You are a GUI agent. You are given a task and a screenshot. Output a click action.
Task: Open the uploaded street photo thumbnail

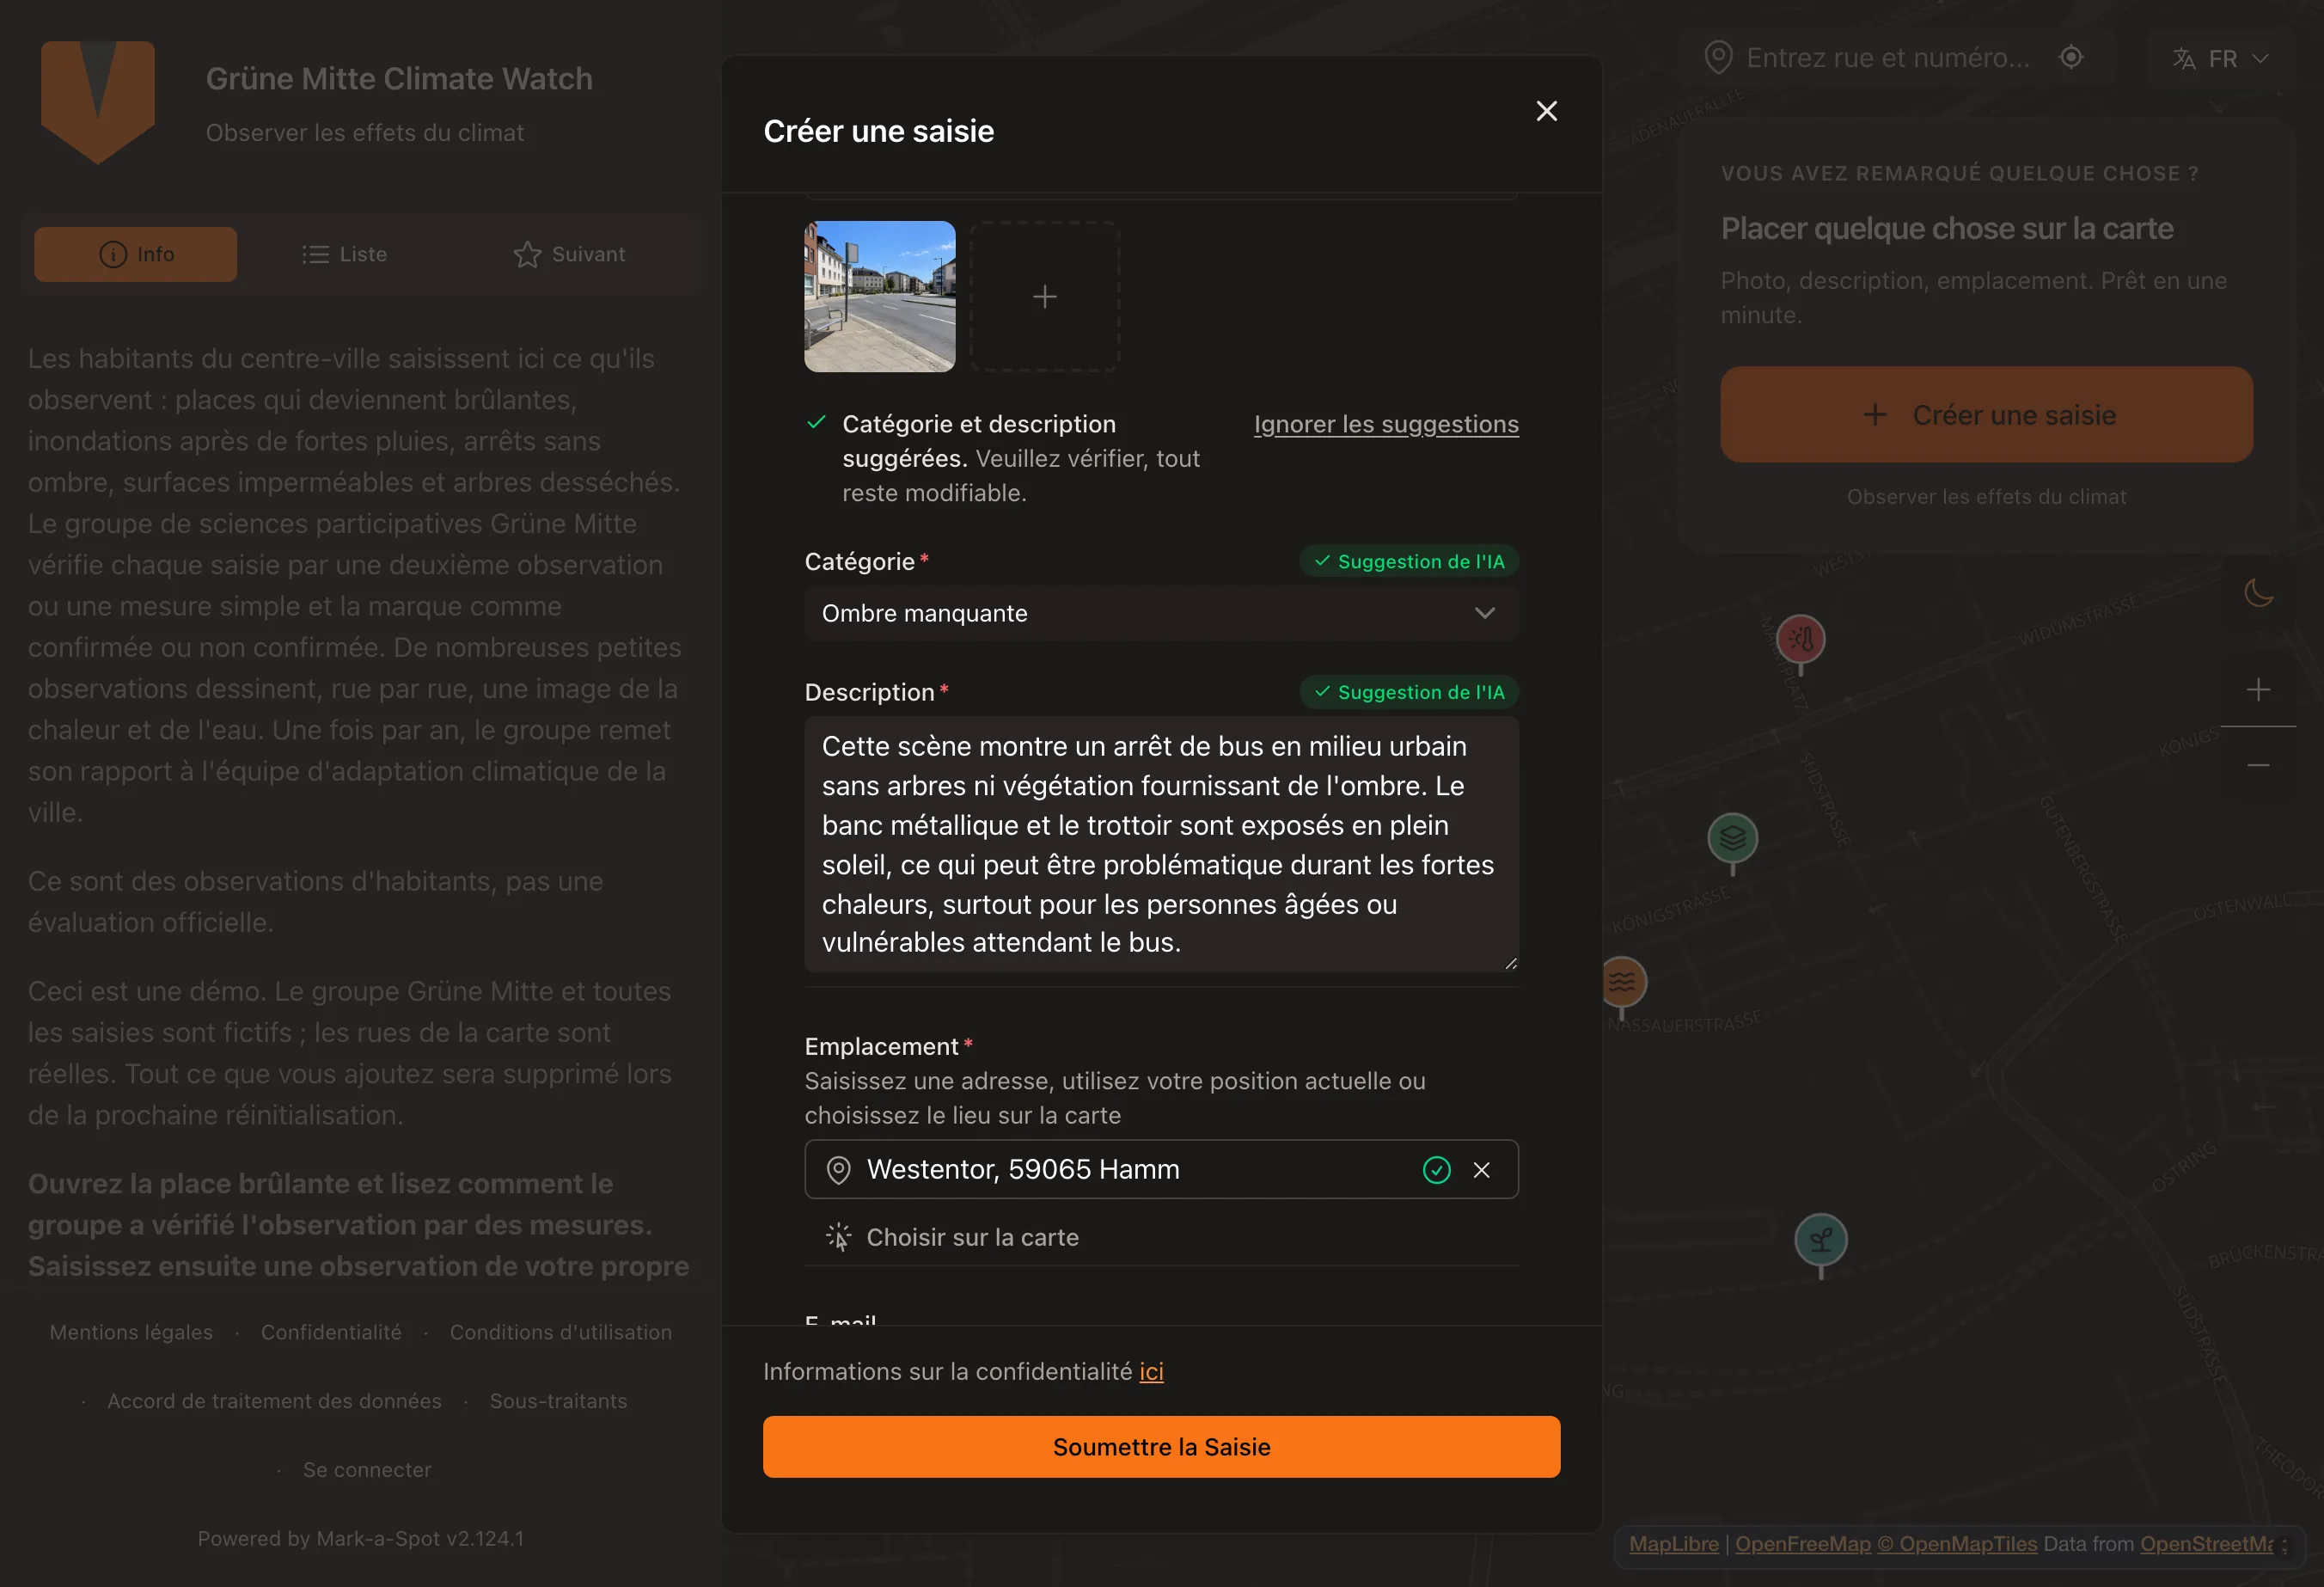pyautogui.click(x=879, y=296)
